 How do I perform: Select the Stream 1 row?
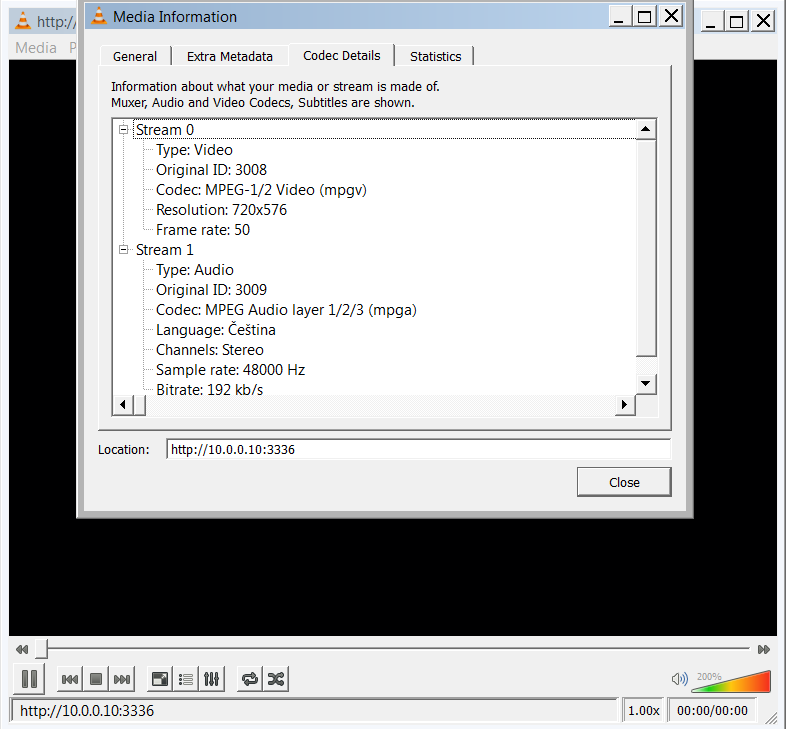point(165,250)
